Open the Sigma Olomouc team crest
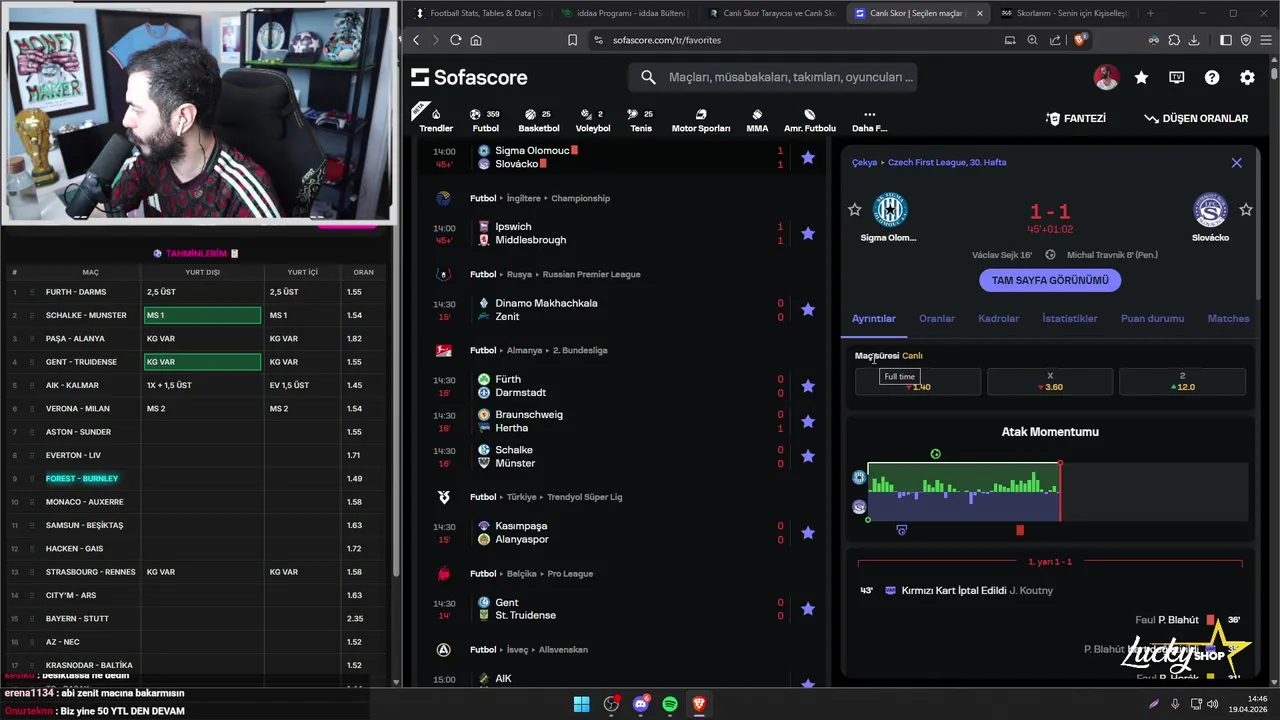 pyautogui.click(x=889, y=210)
